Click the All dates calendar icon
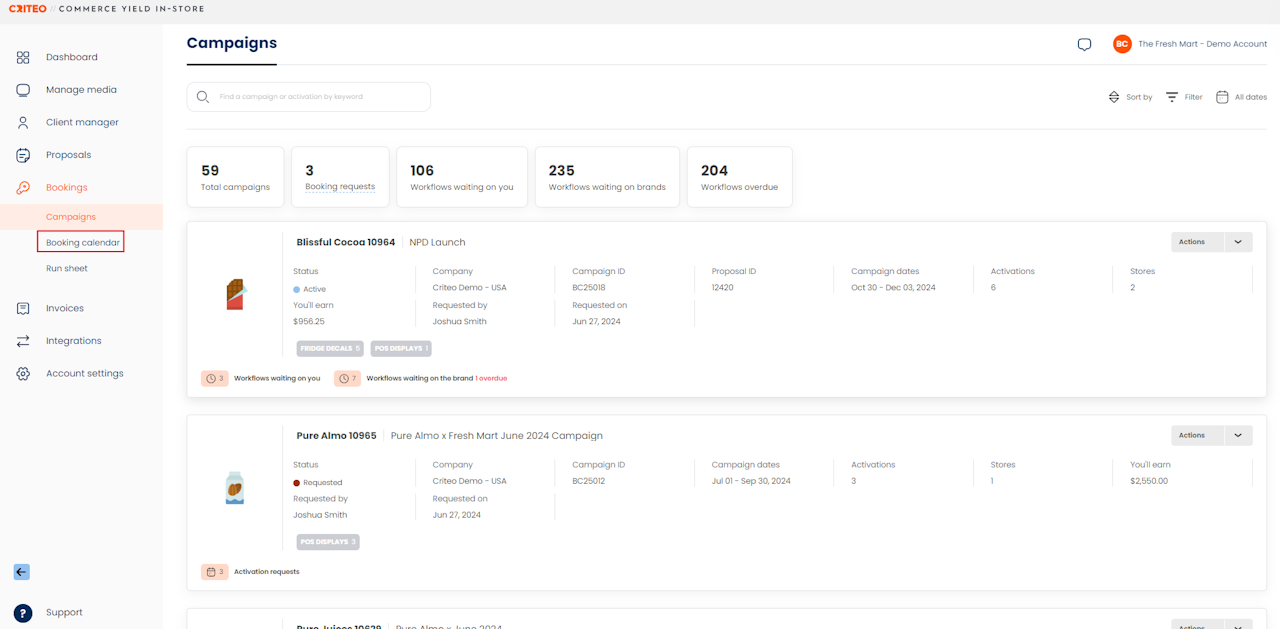The image size is (1280, 629). click(x=1222, y=97)
